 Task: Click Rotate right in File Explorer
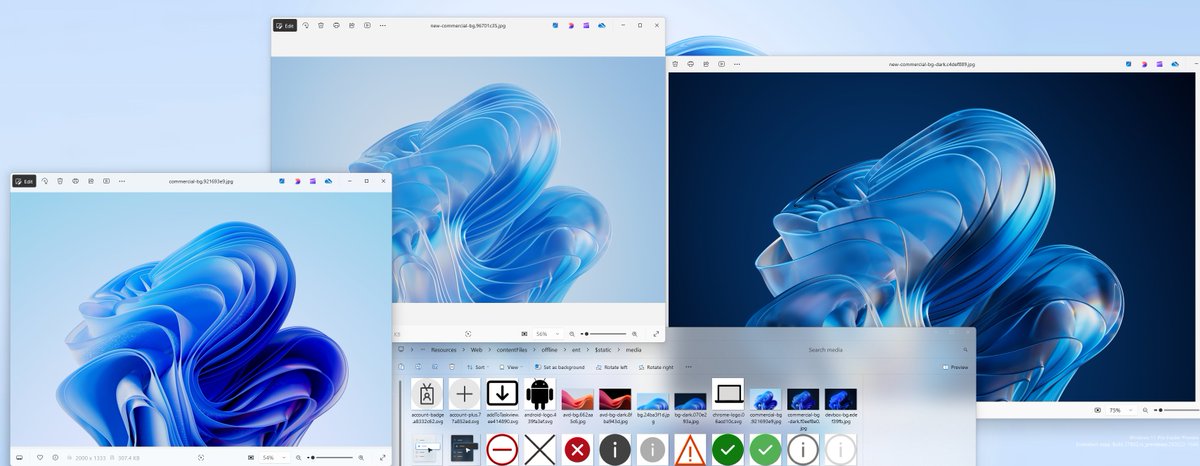pos(654,367)
